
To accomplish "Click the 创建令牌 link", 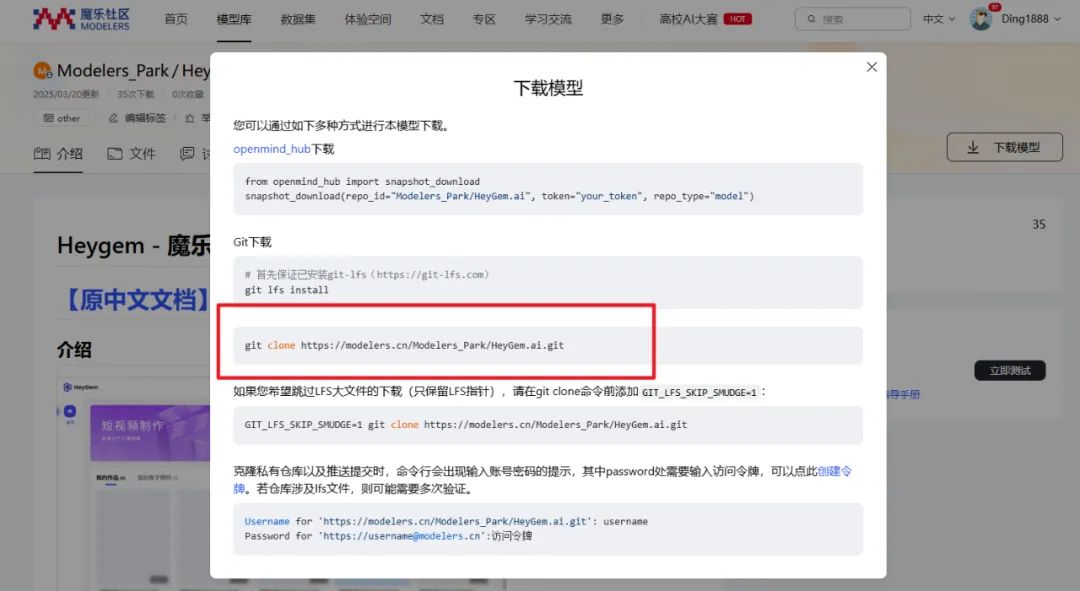I will pyautogui.click(x=834, y=471).
